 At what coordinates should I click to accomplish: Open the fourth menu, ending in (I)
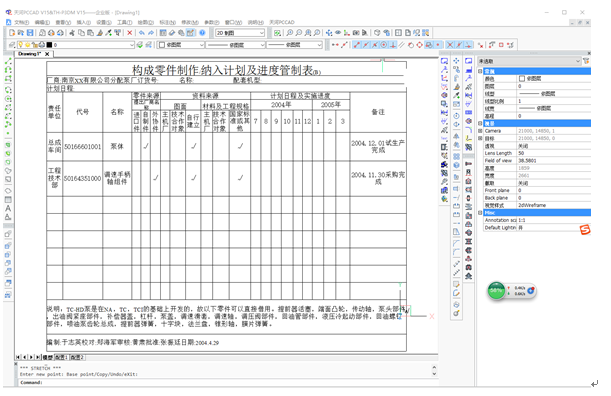coord(84,23)
